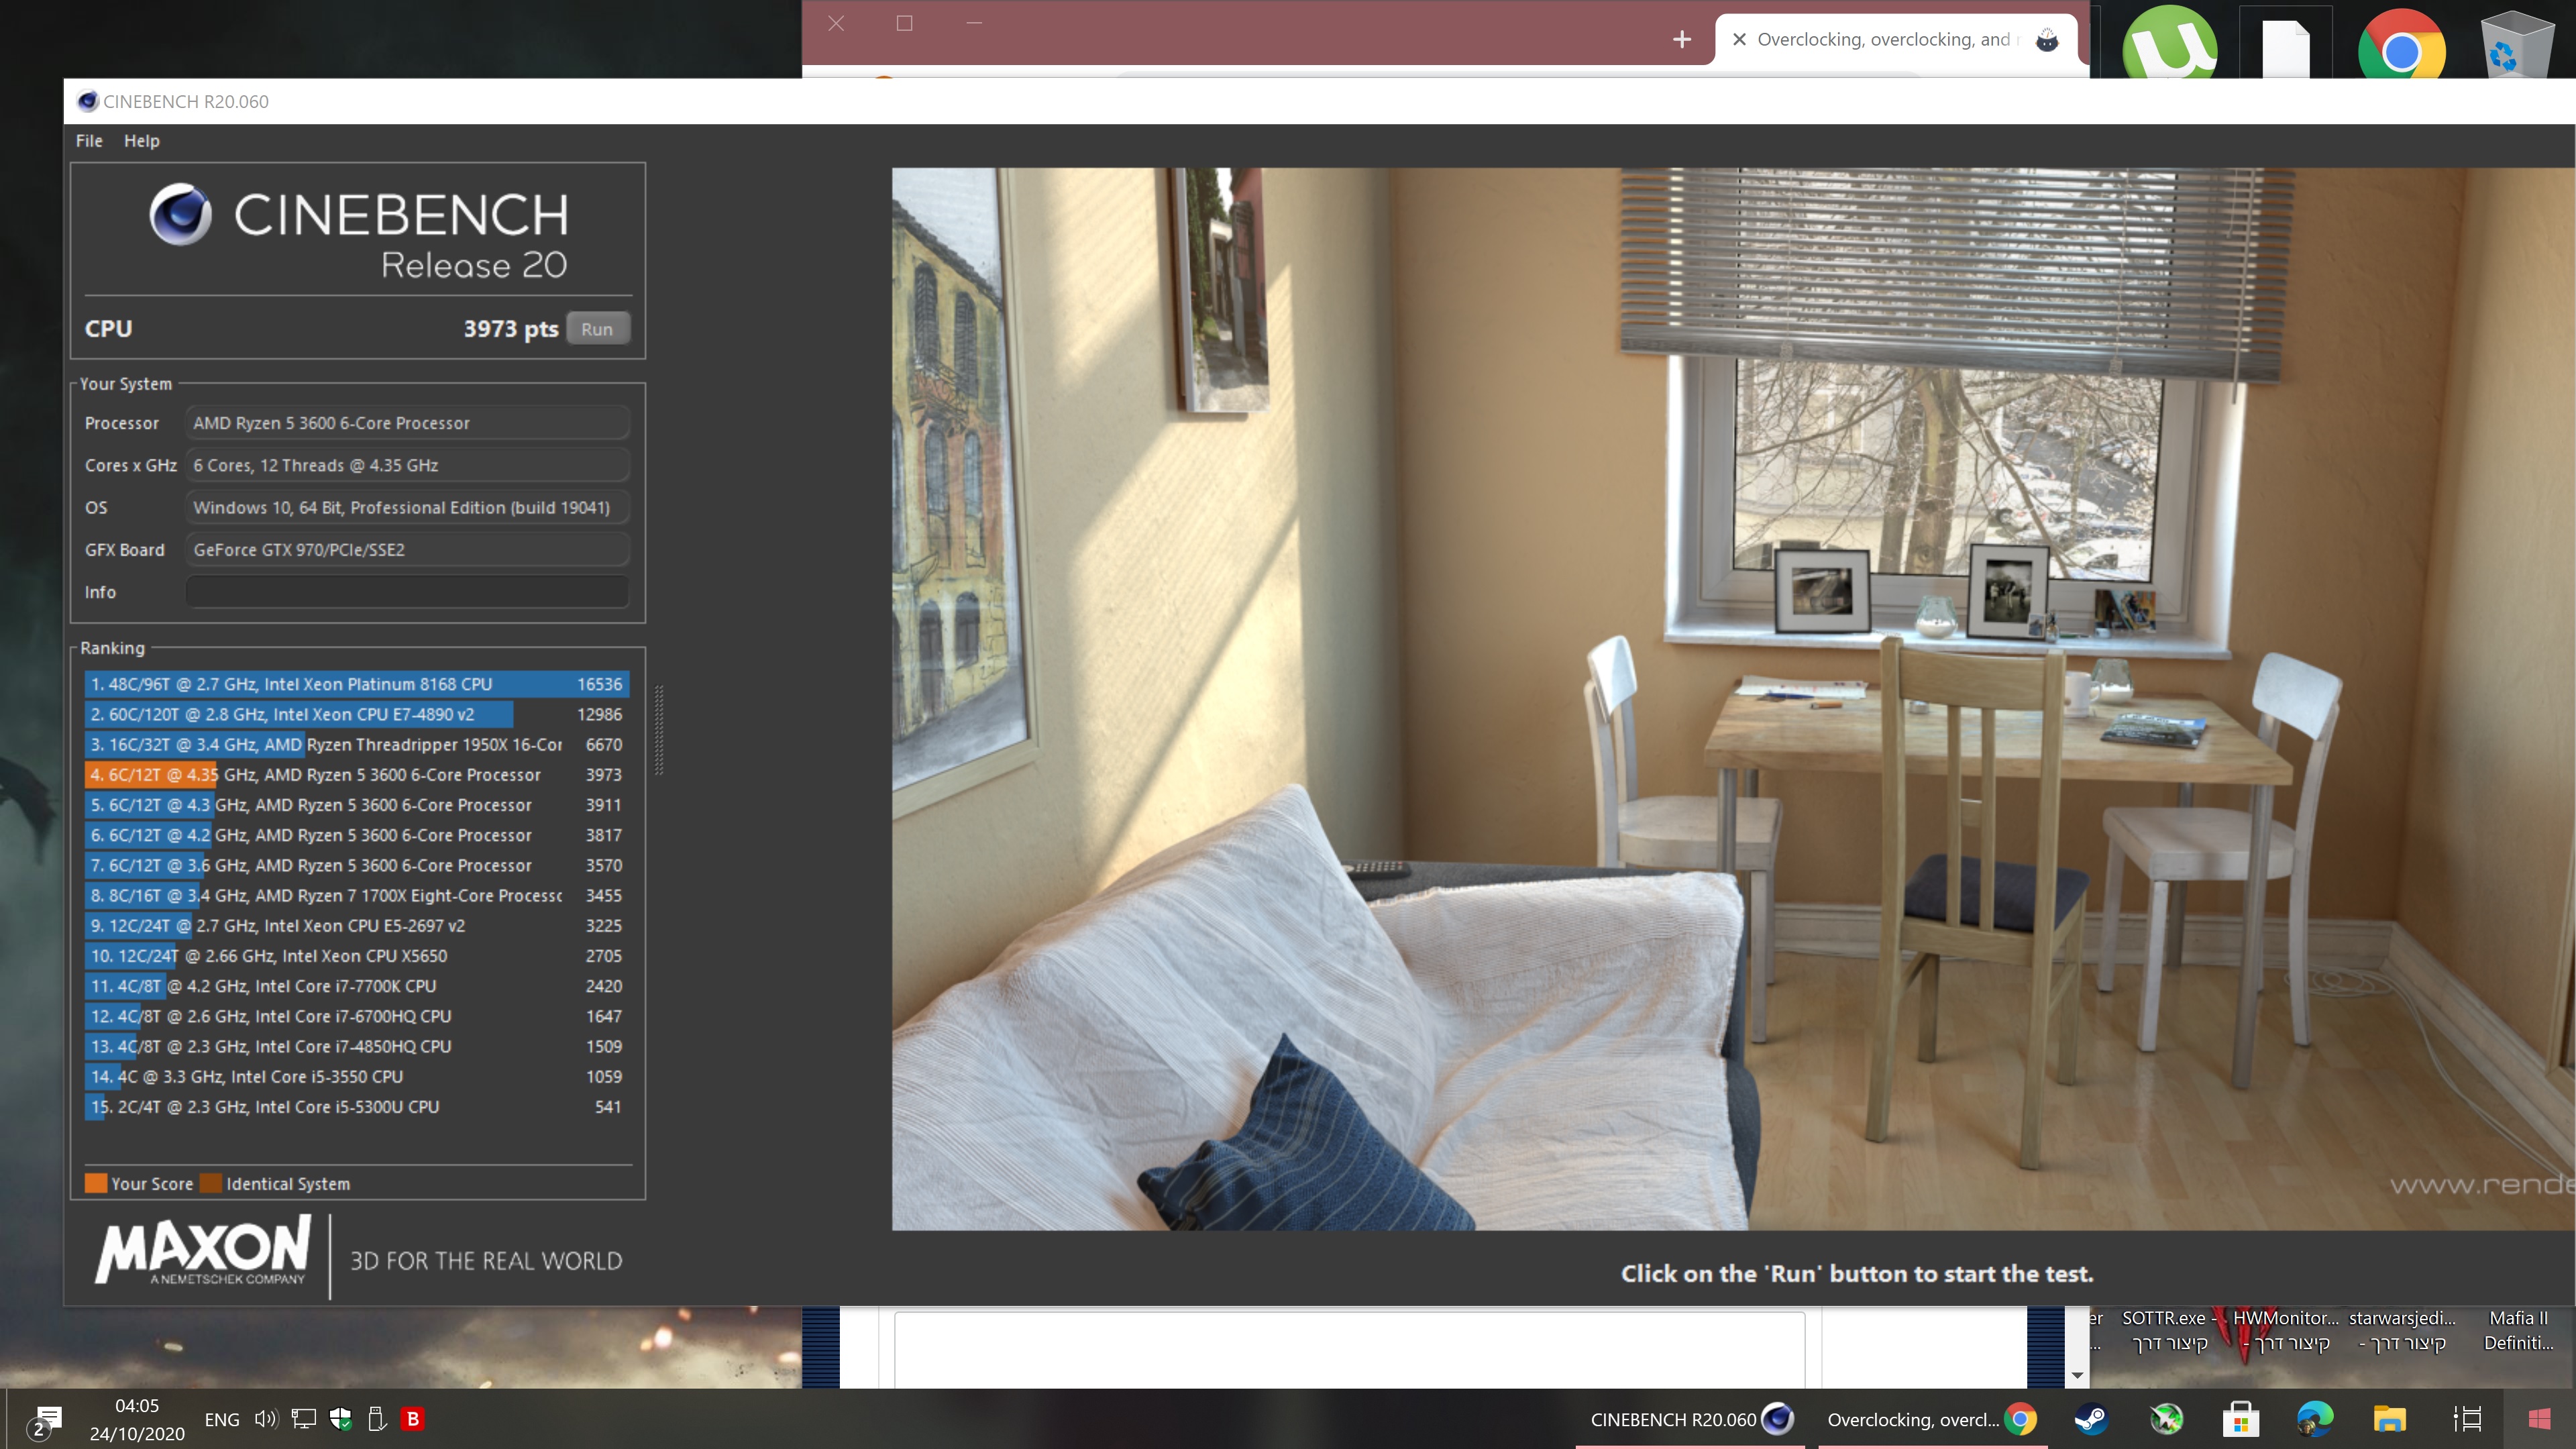Viewport: 2576px width, 1449px height.
Task: Open Microsoft Edge from taskbar
Action: pyautogui.click(x=2315, y=1419)
